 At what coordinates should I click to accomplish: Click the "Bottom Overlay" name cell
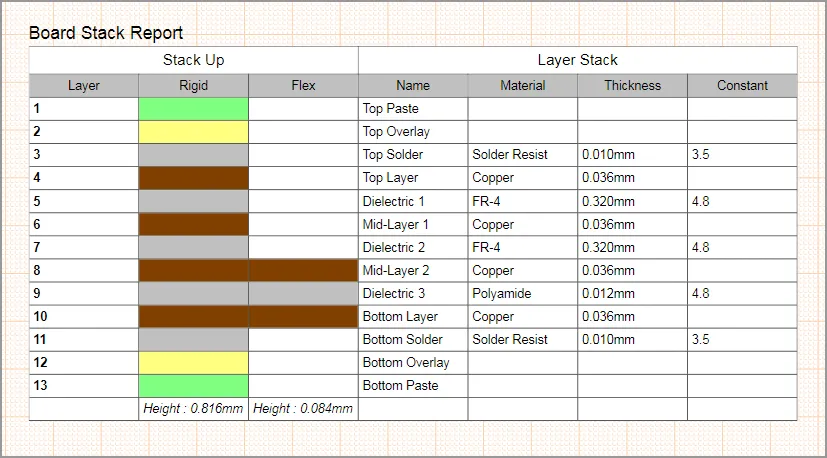pos(413,362)
